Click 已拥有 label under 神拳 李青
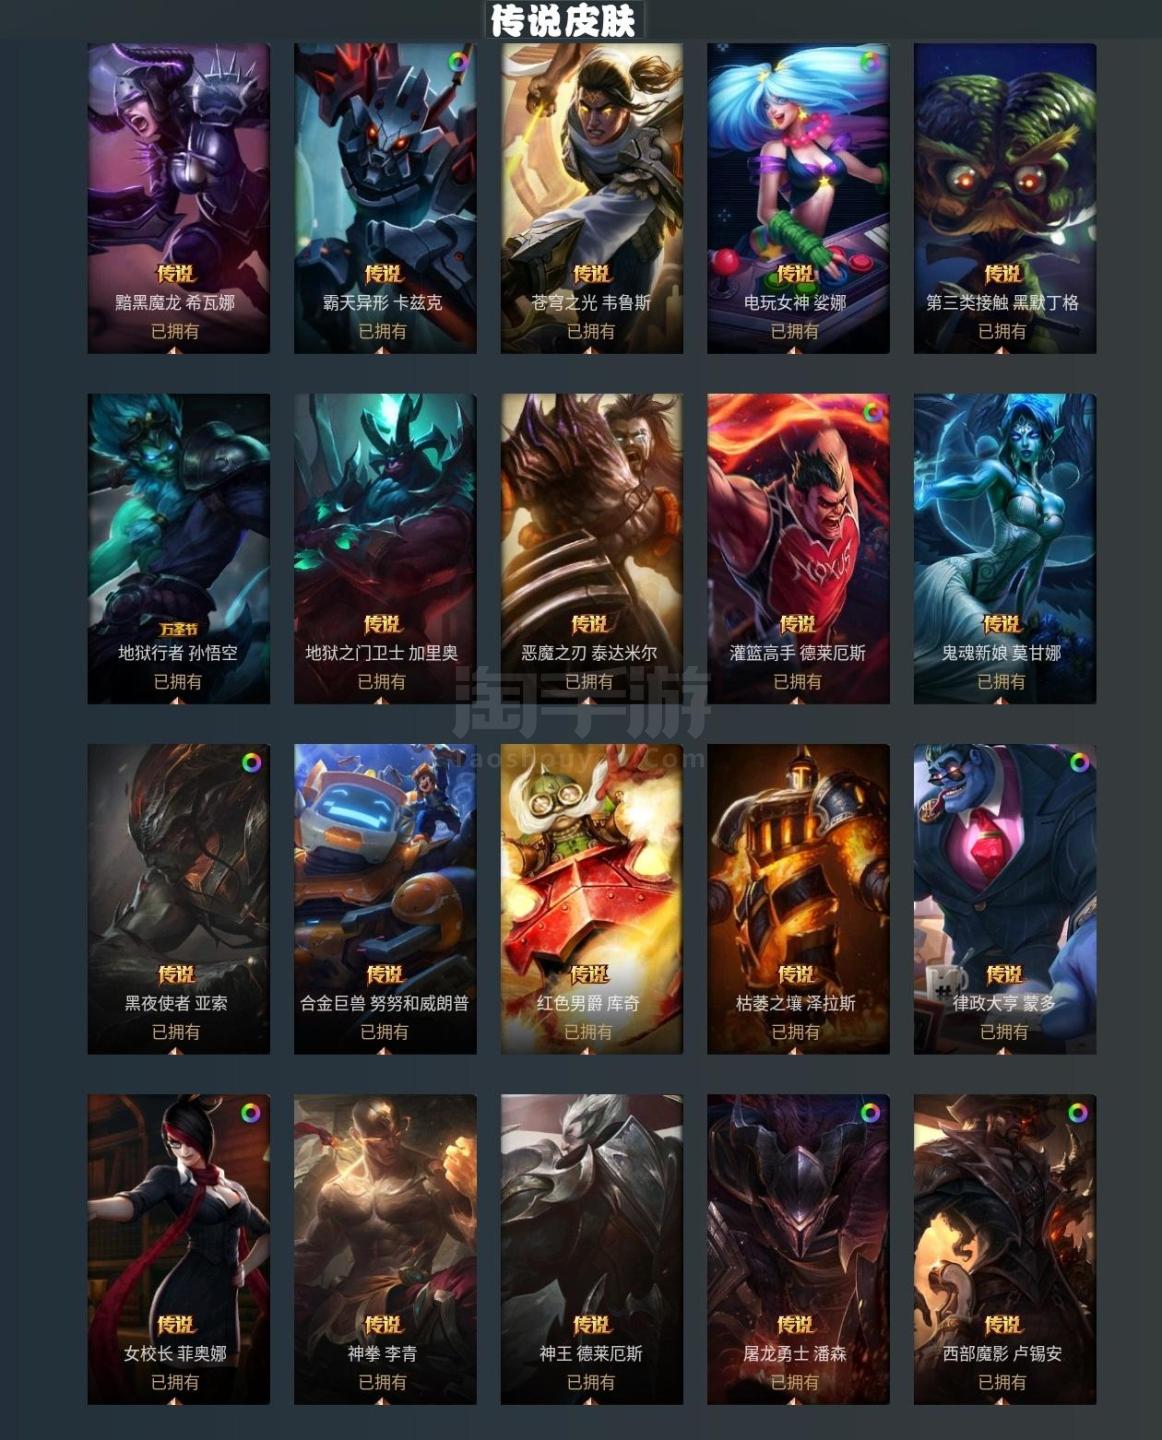Viewport: 1162px width, 1440px height. click(x=382, y=1382)
